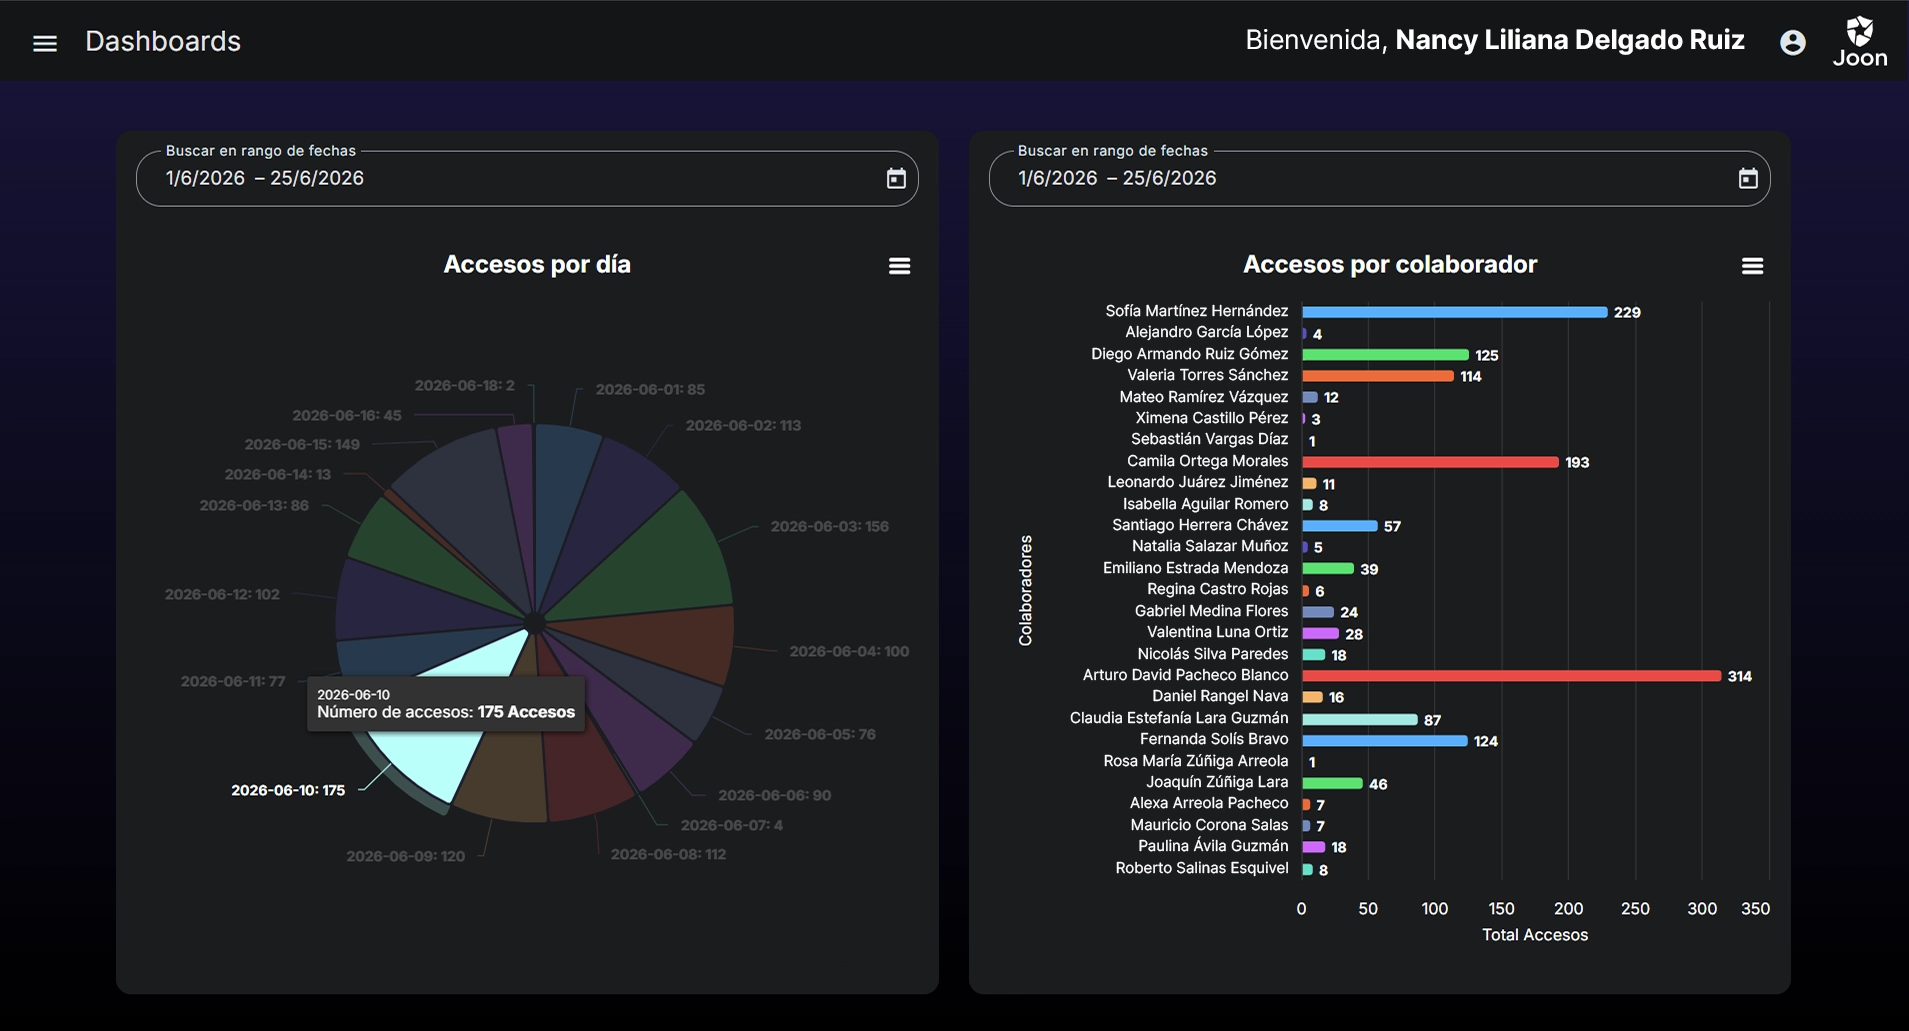Click Joaquín Zúñiga Lara's green bar
This screenshot has height=1031, width=1909.
[x=1332, y=784]
